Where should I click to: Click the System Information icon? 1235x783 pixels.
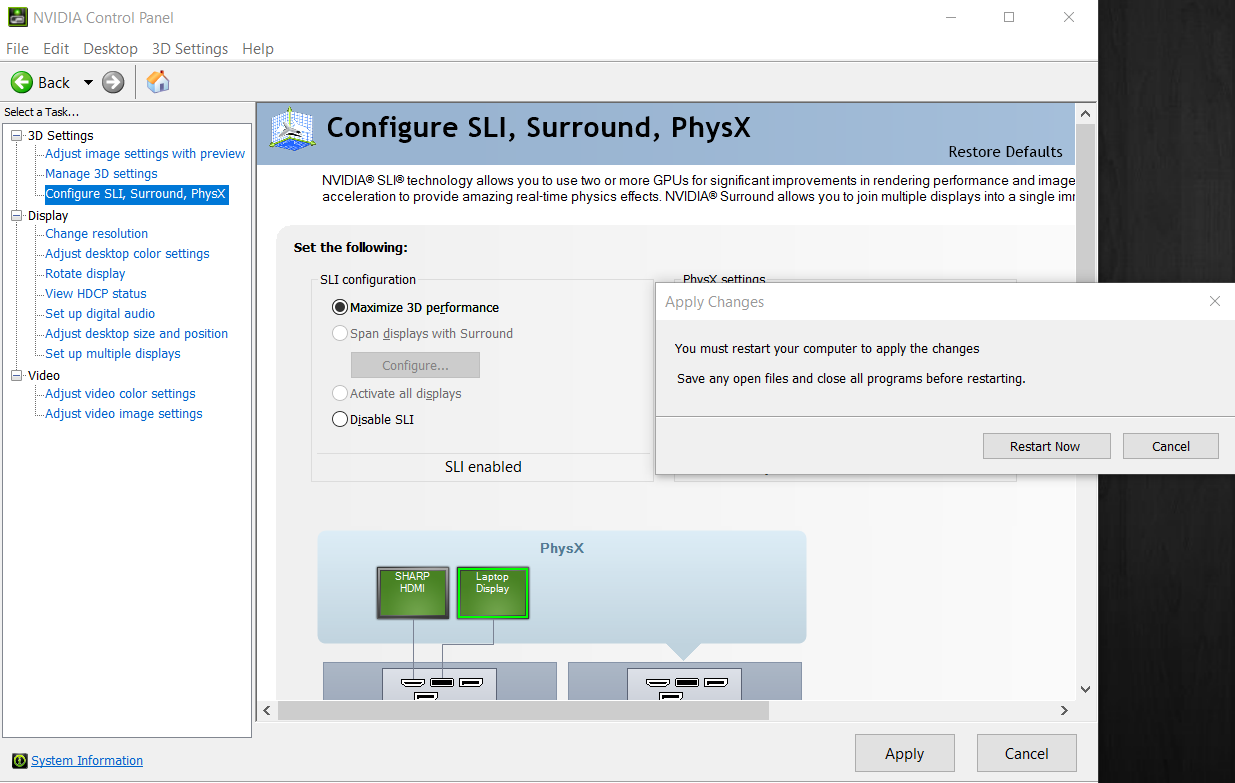(19, 761)
